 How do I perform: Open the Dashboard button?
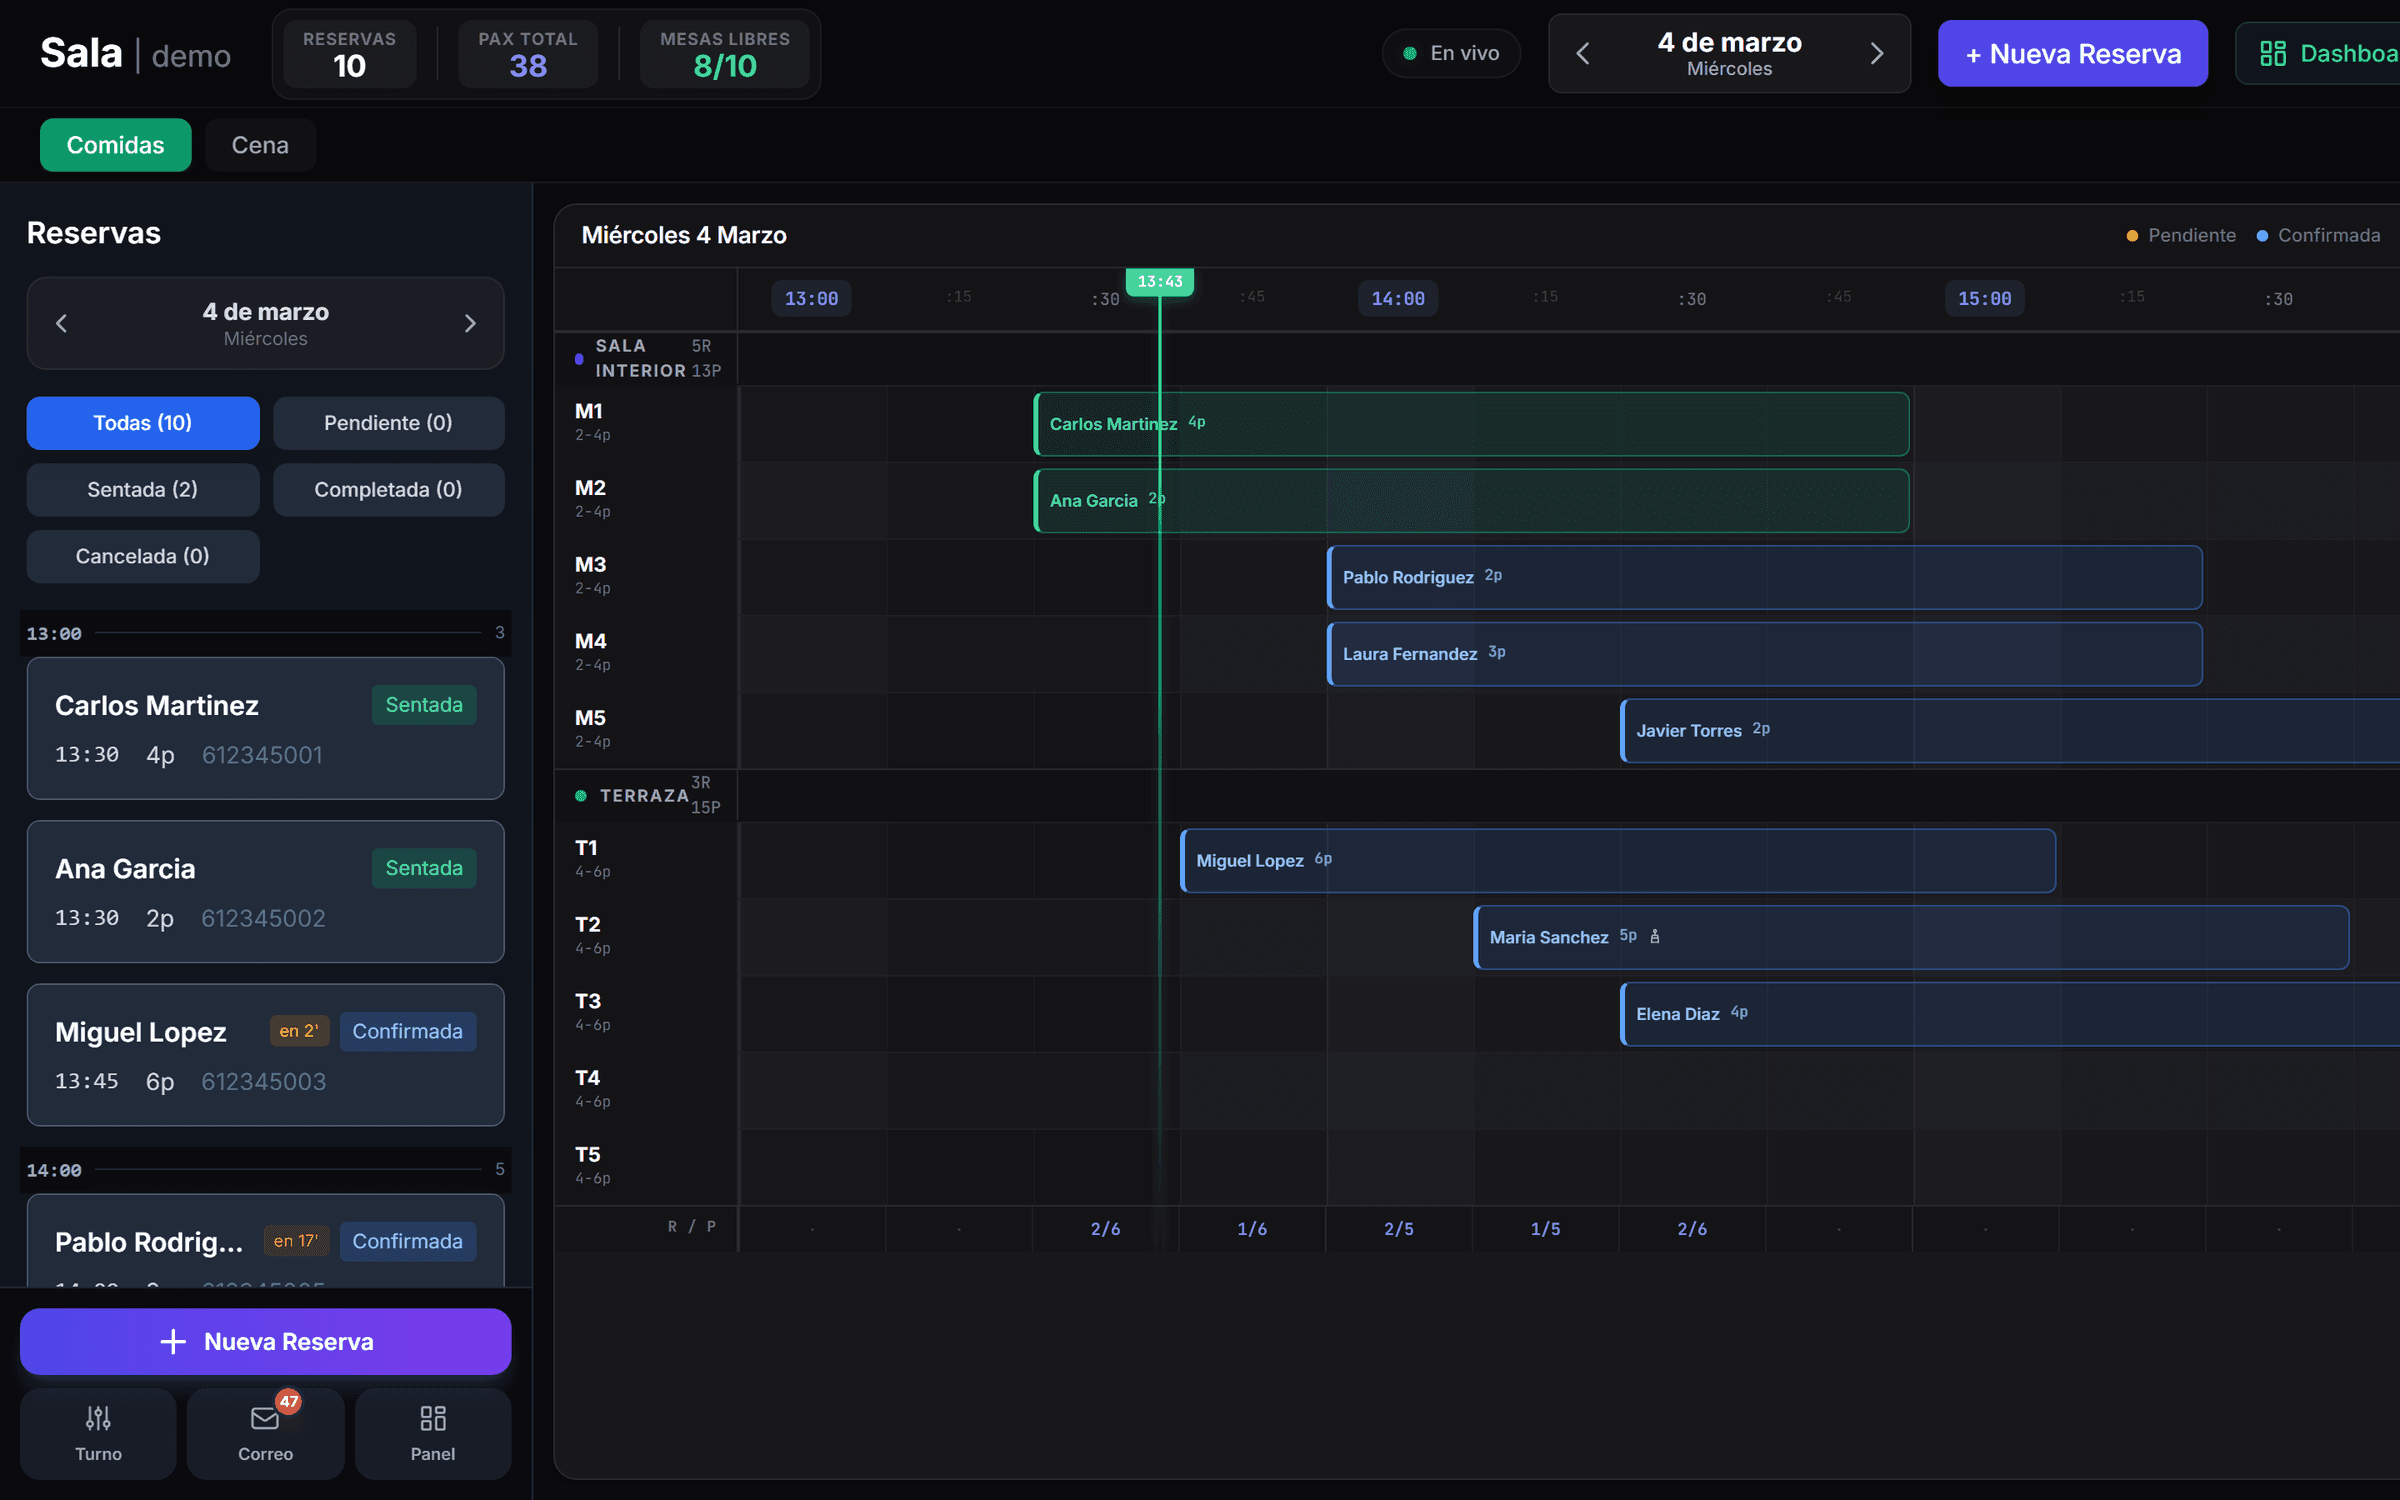click(2320, 53)
